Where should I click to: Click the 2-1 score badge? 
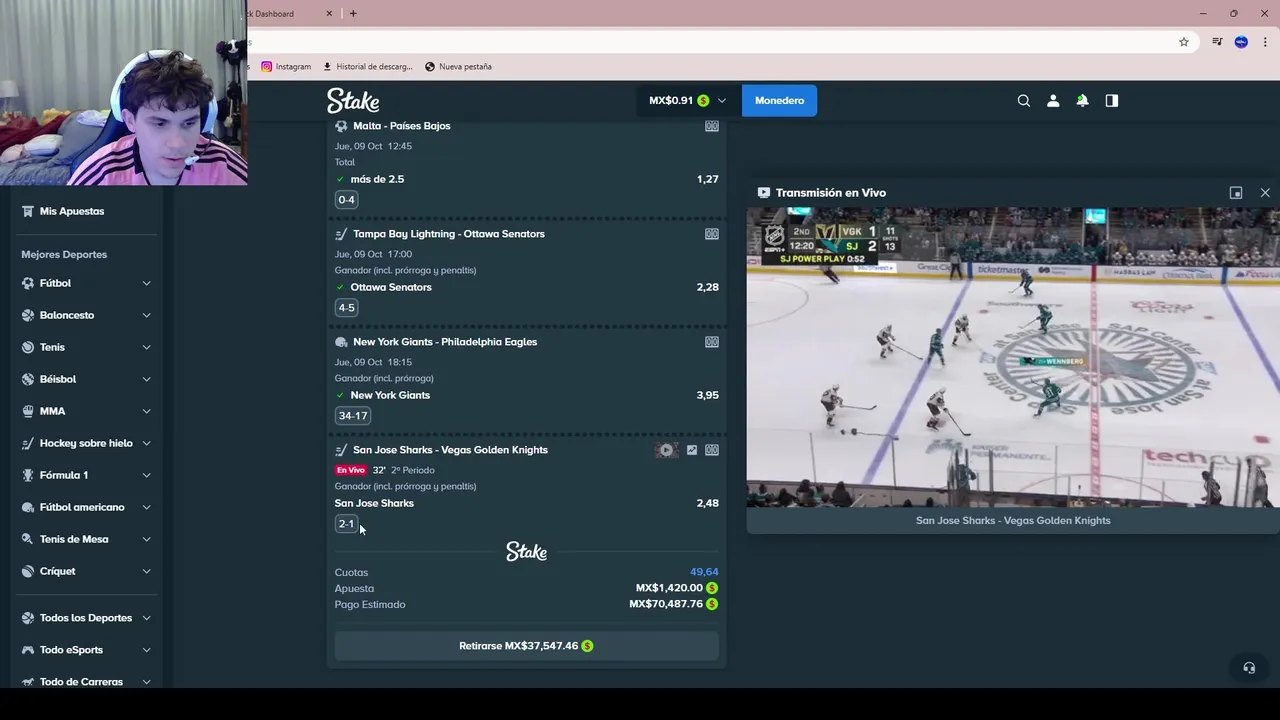[346, 524]
